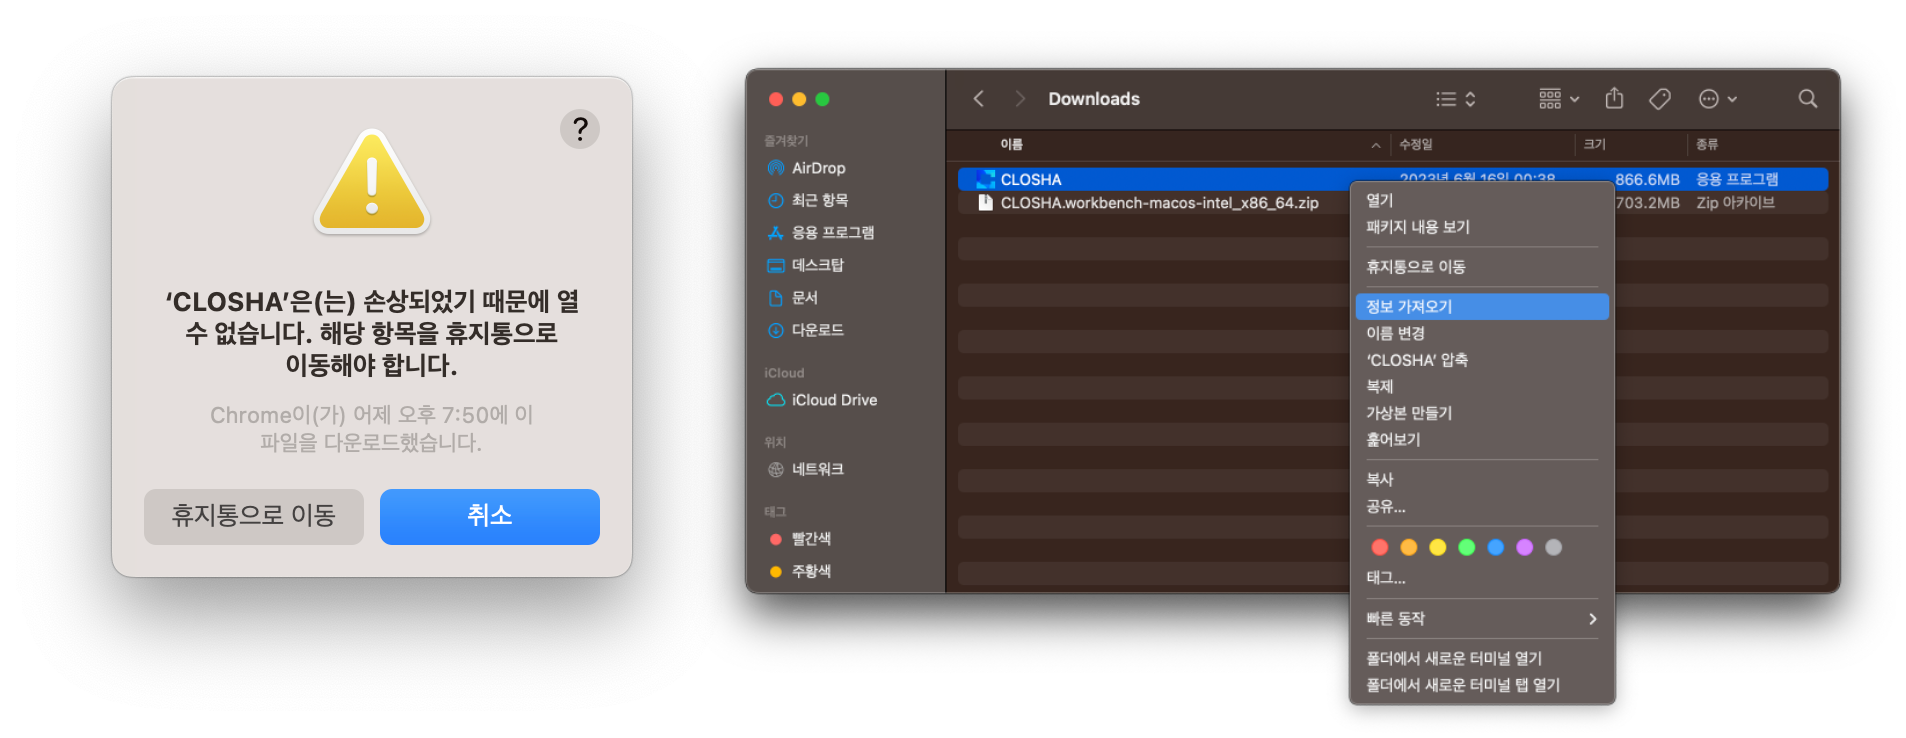Select the CLOSHA application row
The height and width of the screenshot is (738, 1906).
pyautogui.click(x=1392, y=179)
